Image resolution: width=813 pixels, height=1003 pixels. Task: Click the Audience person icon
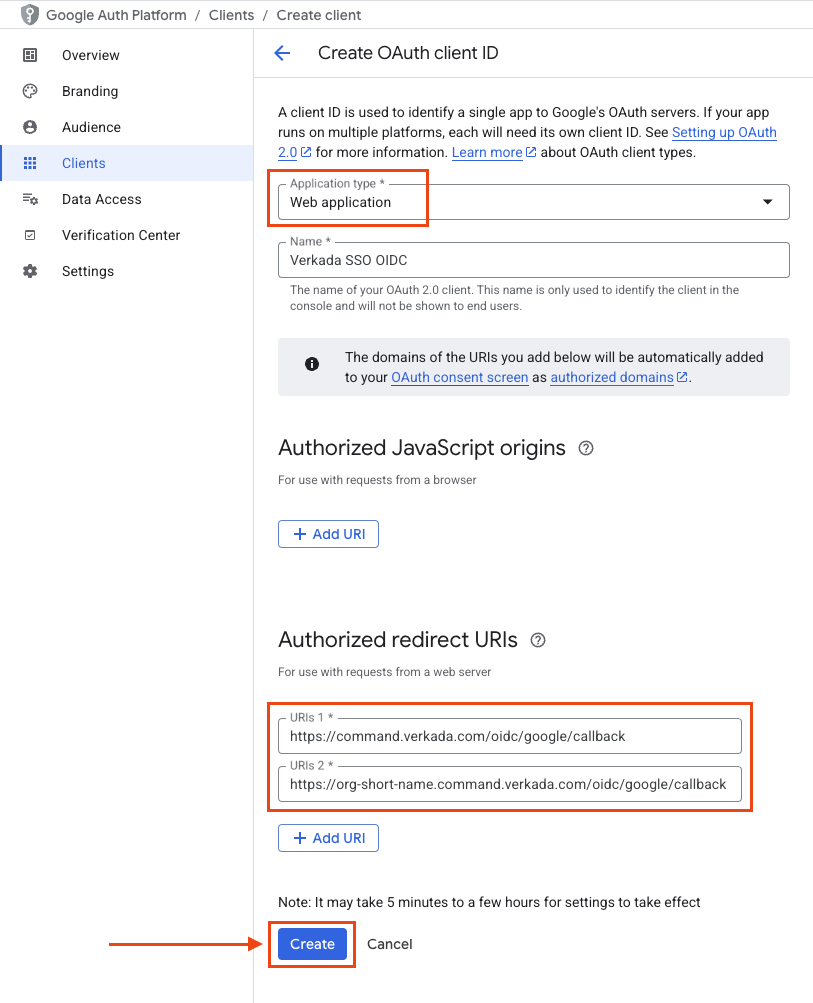tap(30, 127)
